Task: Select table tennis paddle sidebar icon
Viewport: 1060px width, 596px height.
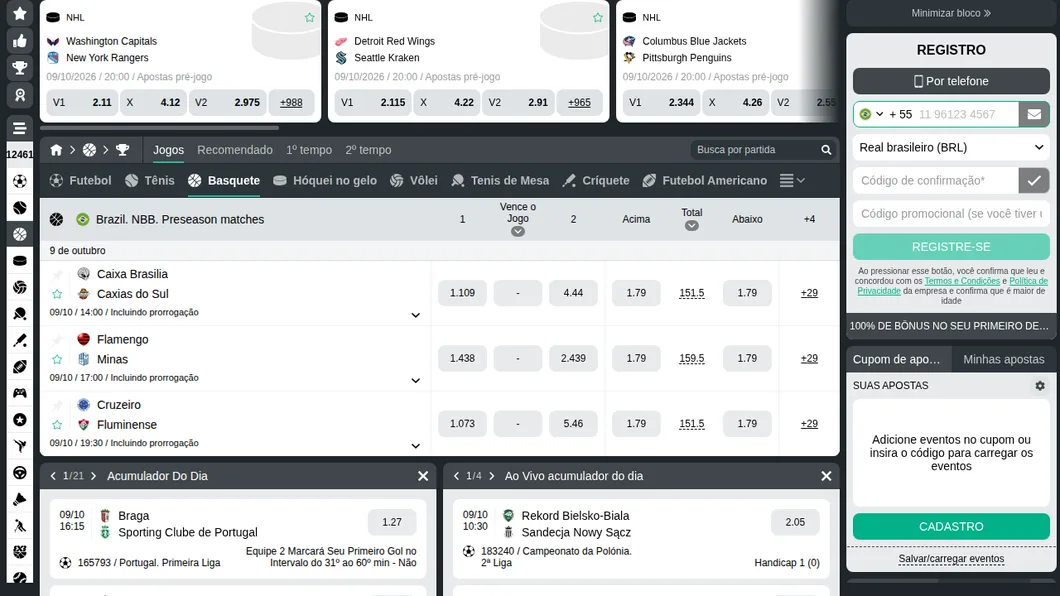Action: coord(20,314)
